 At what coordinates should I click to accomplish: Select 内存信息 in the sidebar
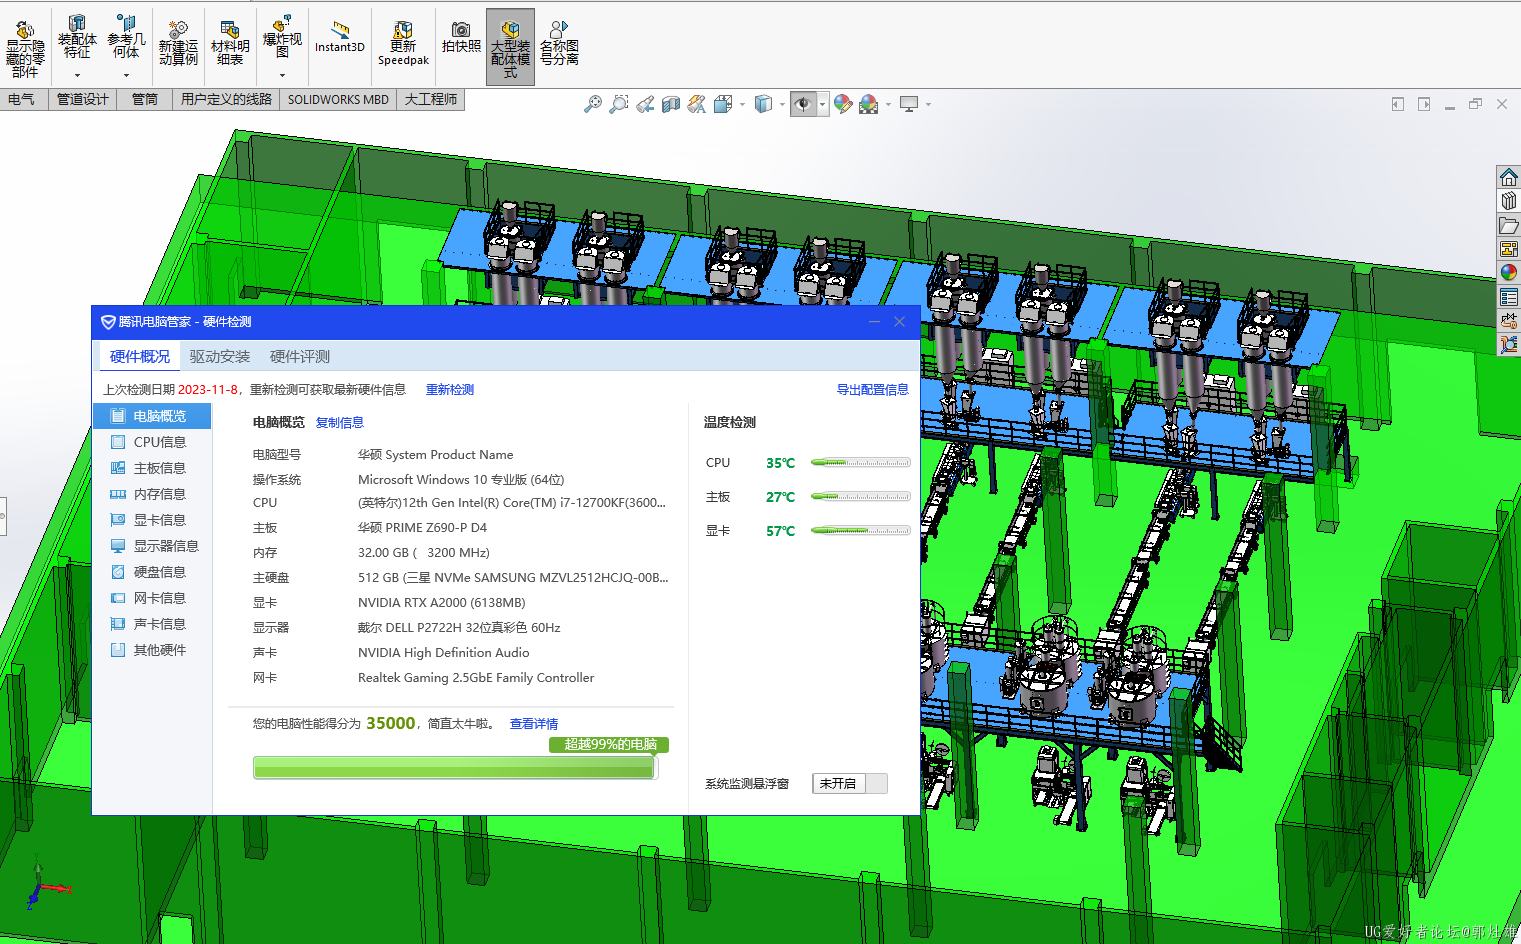pos(153,494)
